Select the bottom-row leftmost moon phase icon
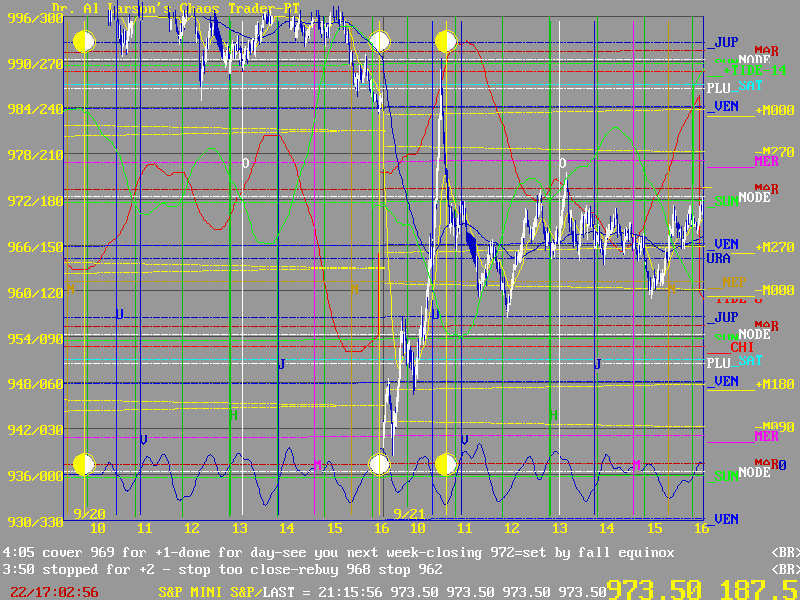The height and width of the screenshot is (600, 800). tap(84, 464)
